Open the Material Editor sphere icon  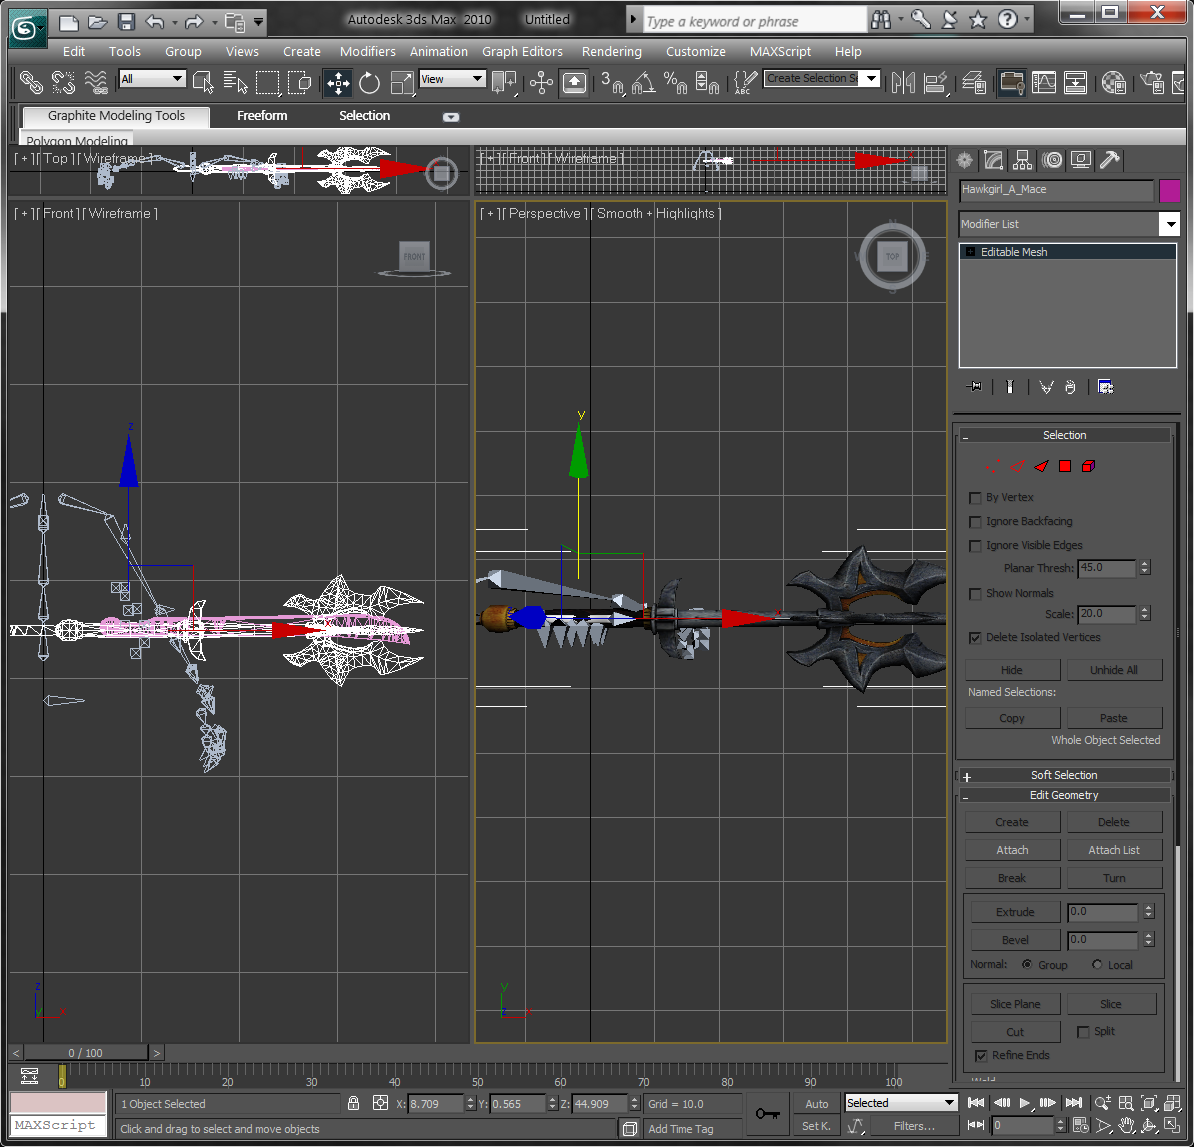(x=1113, y=82)
